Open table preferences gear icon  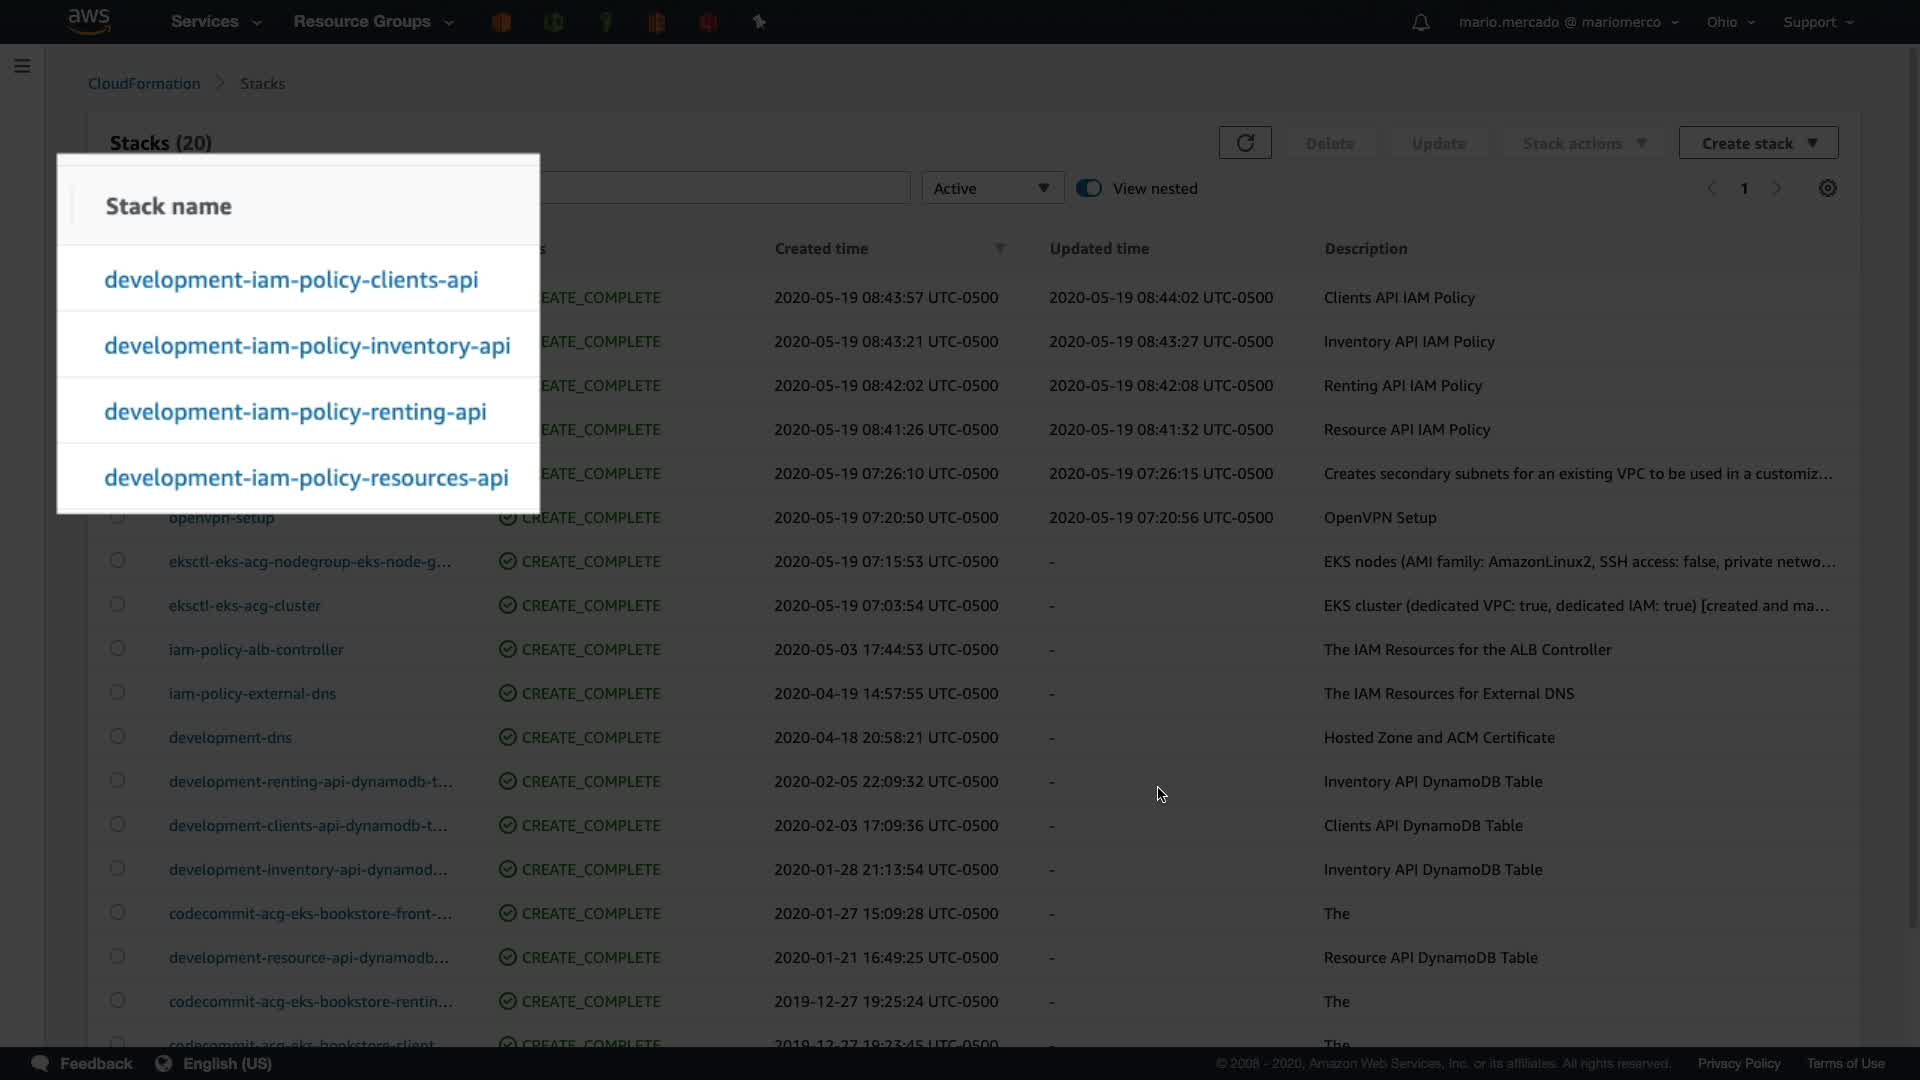(1827, 188)
